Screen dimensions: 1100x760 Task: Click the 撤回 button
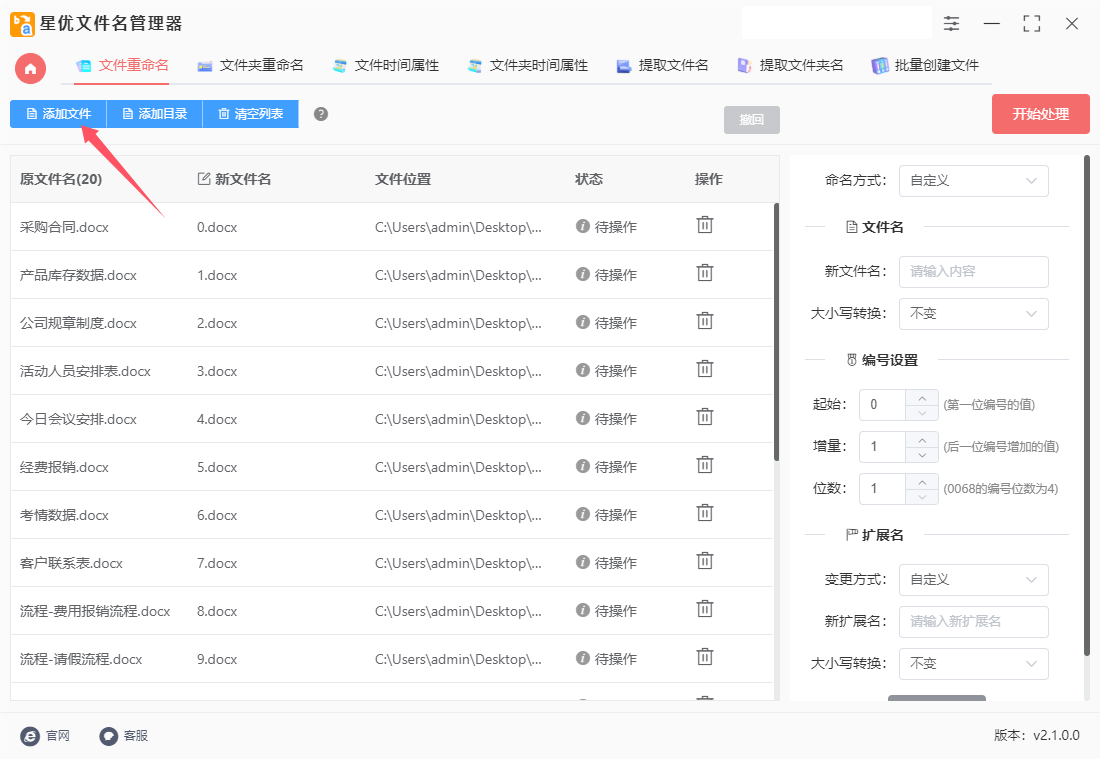tap(751, 120)
